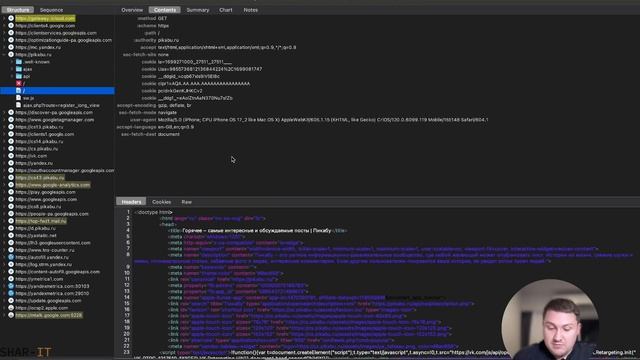Viewport: 640px width, 360px height.
Task: Expand https://www.googletagmanager.com host
Action: (x=4, y=120)
